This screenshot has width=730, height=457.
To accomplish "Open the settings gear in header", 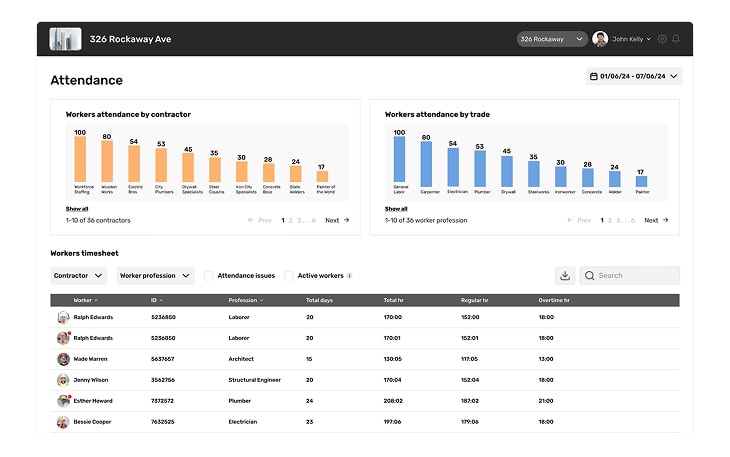I will point(662,39).
